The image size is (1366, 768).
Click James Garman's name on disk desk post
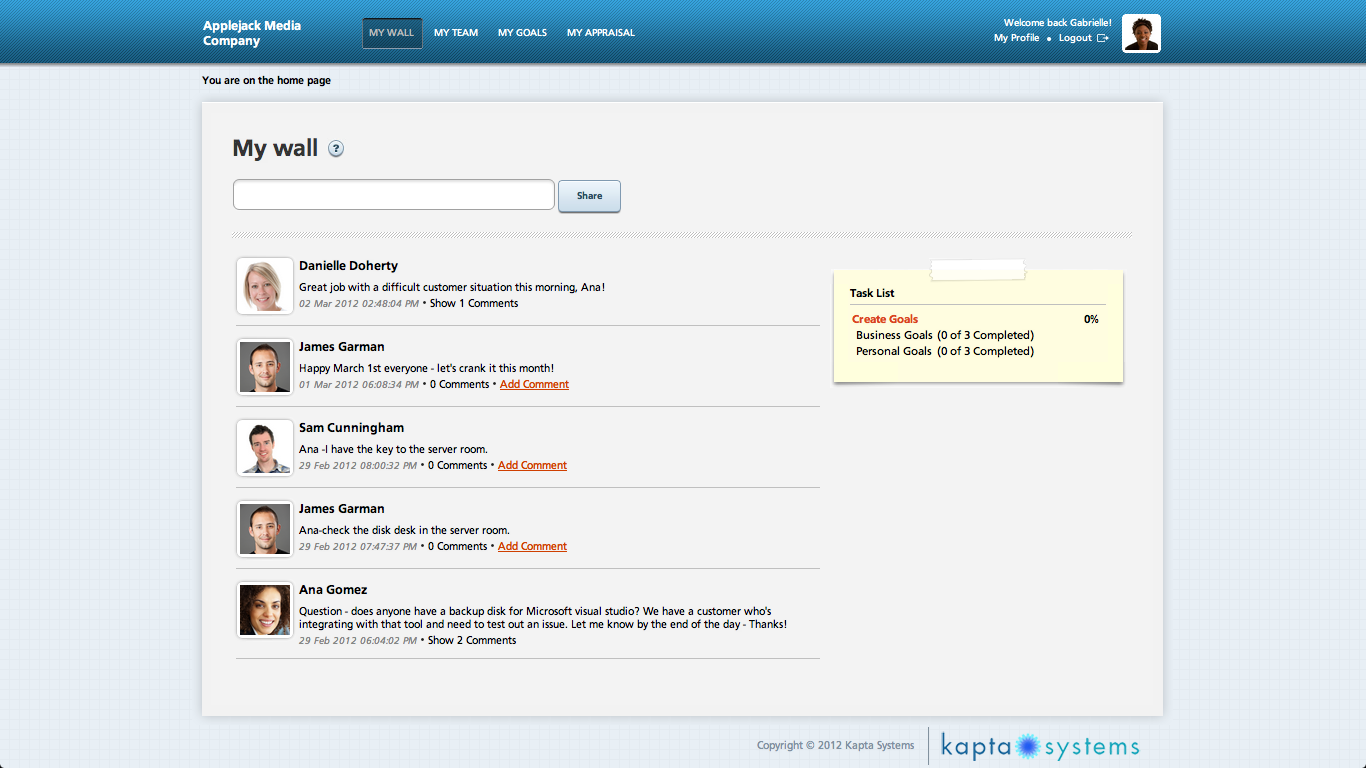coord(342,509)
